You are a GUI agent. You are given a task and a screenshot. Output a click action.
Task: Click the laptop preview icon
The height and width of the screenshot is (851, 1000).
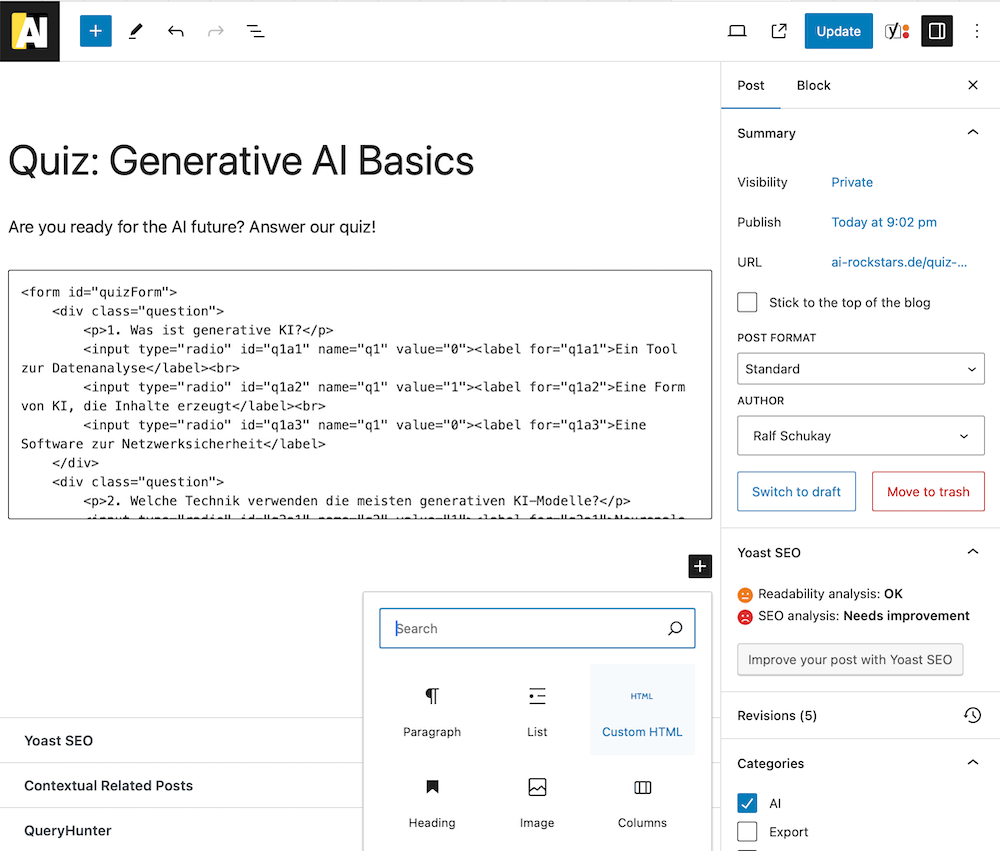click(737, 31)
